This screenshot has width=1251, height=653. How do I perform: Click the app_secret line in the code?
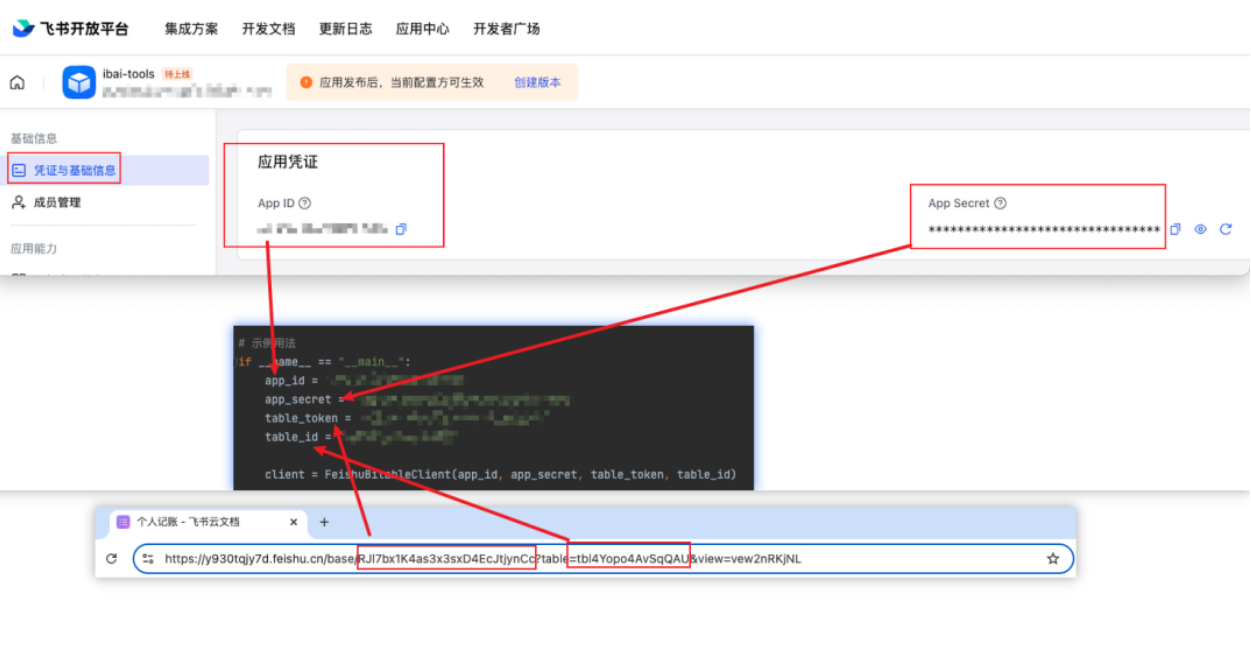click(417, 400)
